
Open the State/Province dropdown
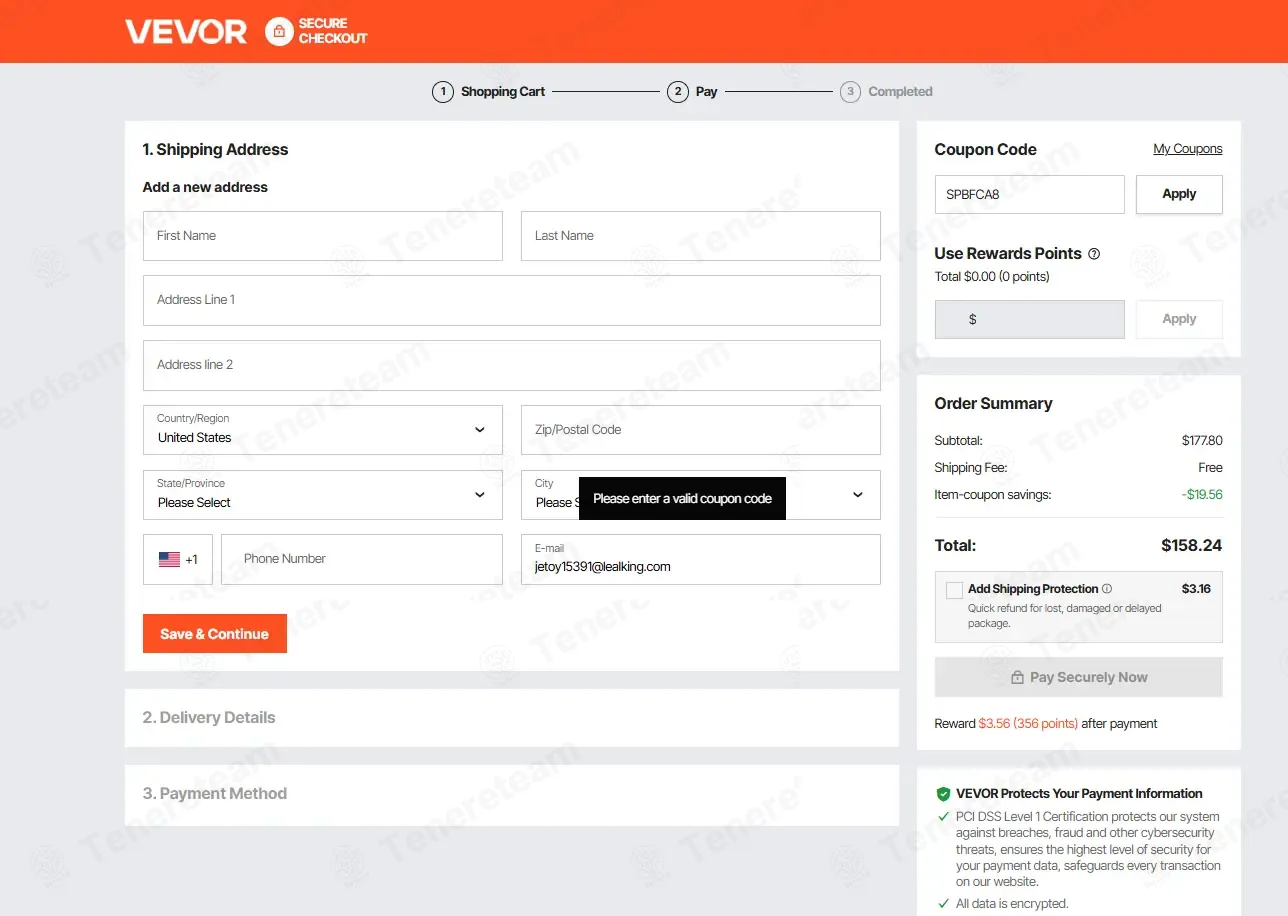tap(323, 495)
